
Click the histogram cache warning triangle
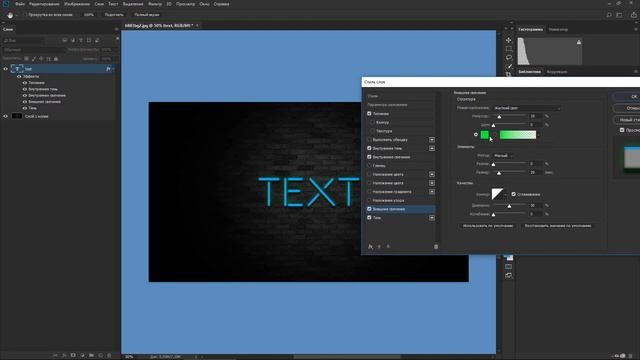point(579,42)
